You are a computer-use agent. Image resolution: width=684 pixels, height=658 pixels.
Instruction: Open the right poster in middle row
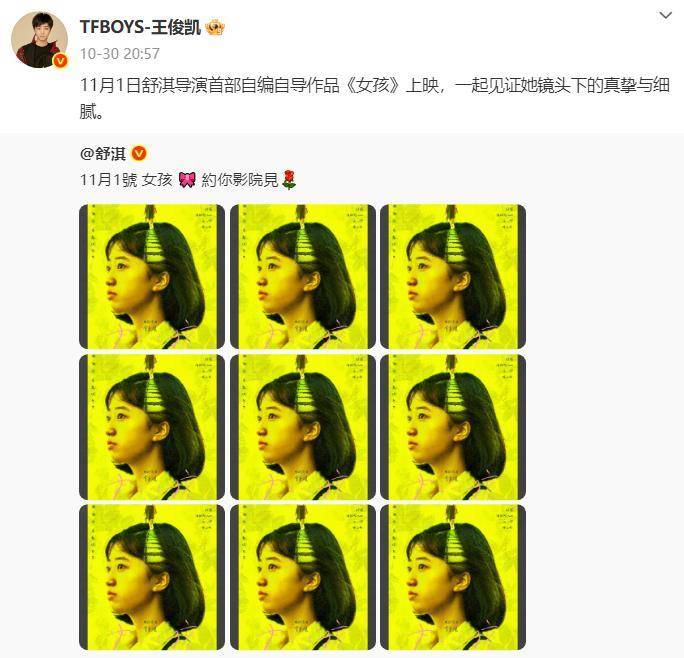(x=453, y=427)
